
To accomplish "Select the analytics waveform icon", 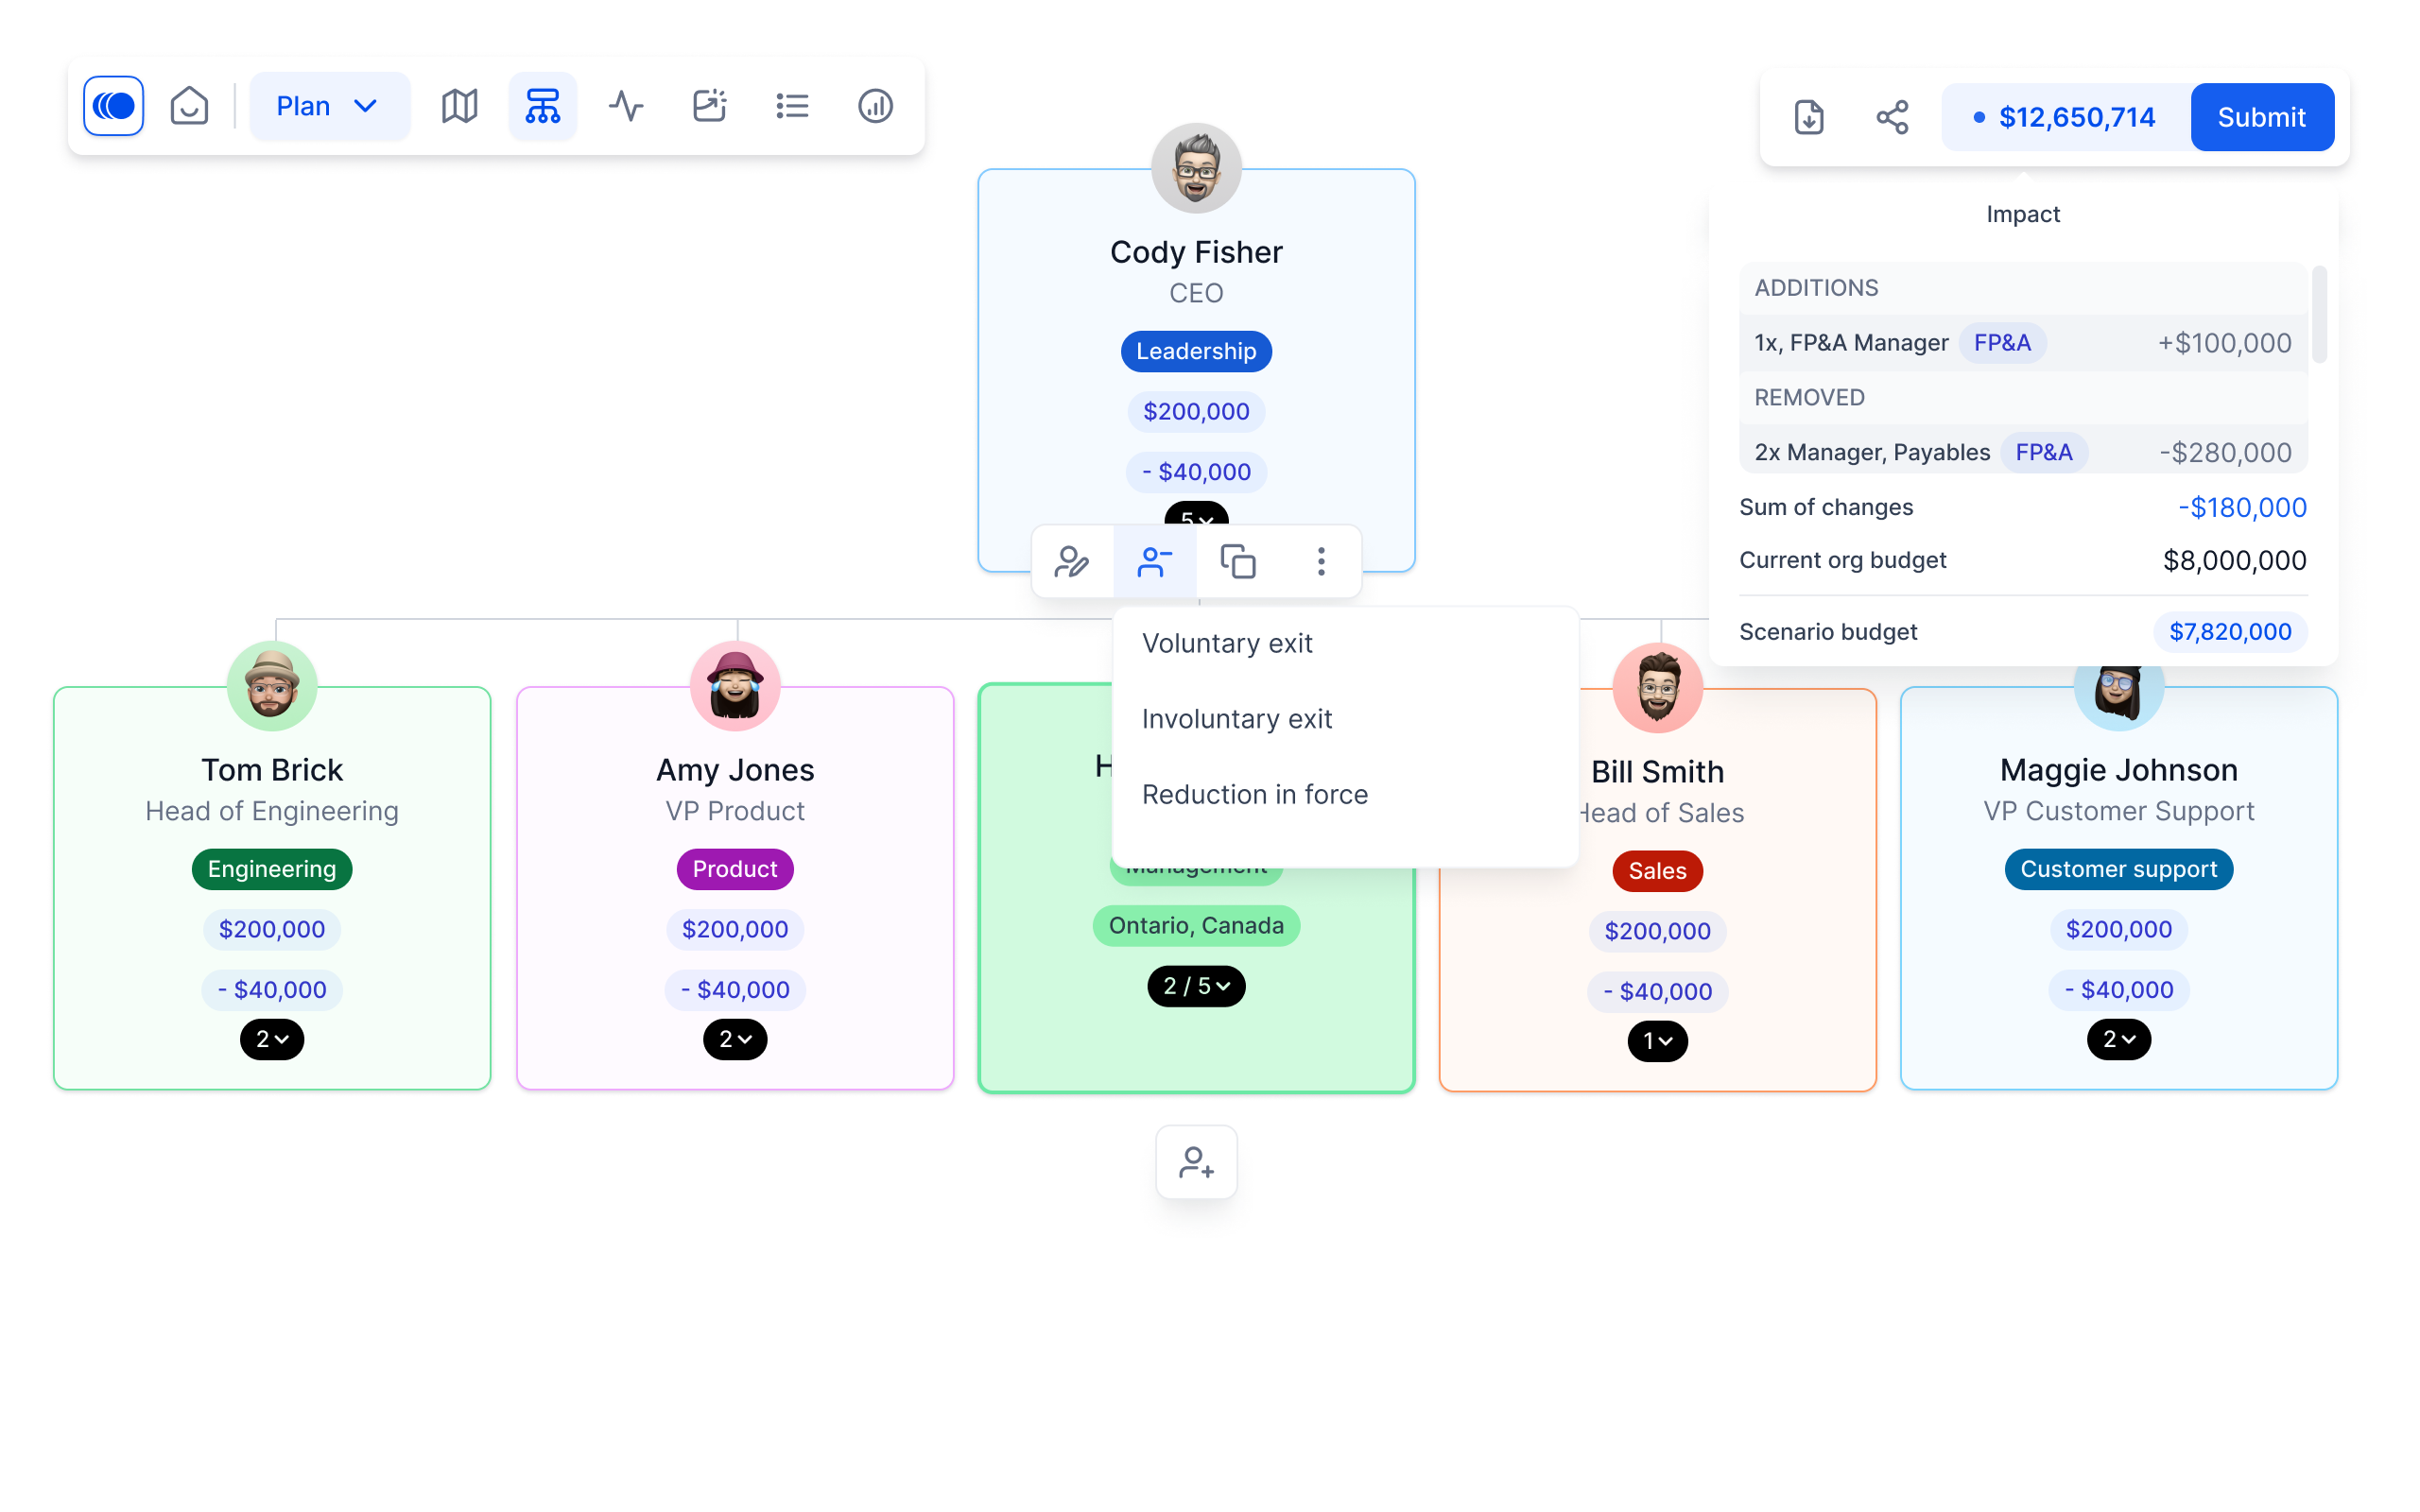I will click(x=624, y=106).
